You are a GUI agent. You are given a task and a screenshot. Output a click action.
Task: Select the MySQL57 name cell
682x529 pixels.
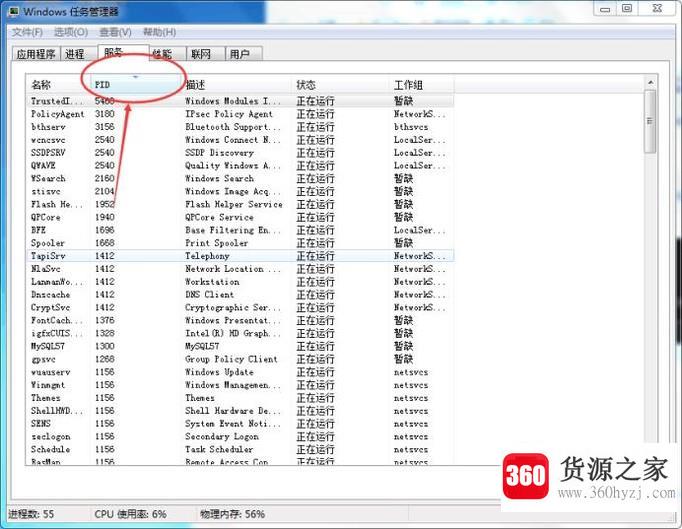[x=48, y=346]
